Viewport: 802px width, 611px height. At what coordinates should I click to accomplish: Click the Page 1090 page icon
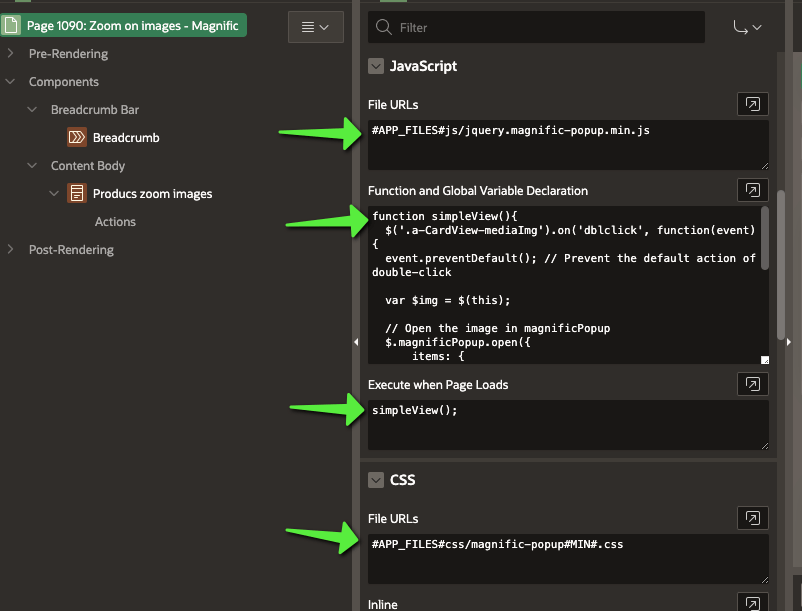[x=13, y=26]
